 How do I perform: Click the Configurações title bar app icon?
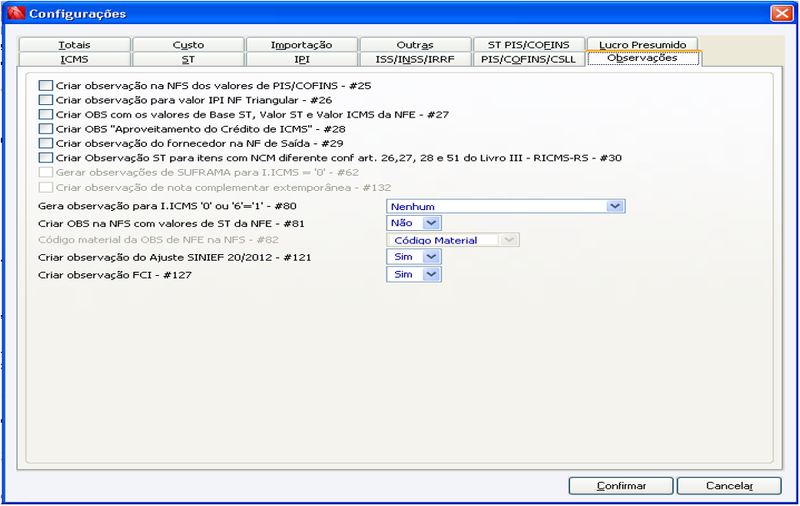tap(16, 13)
